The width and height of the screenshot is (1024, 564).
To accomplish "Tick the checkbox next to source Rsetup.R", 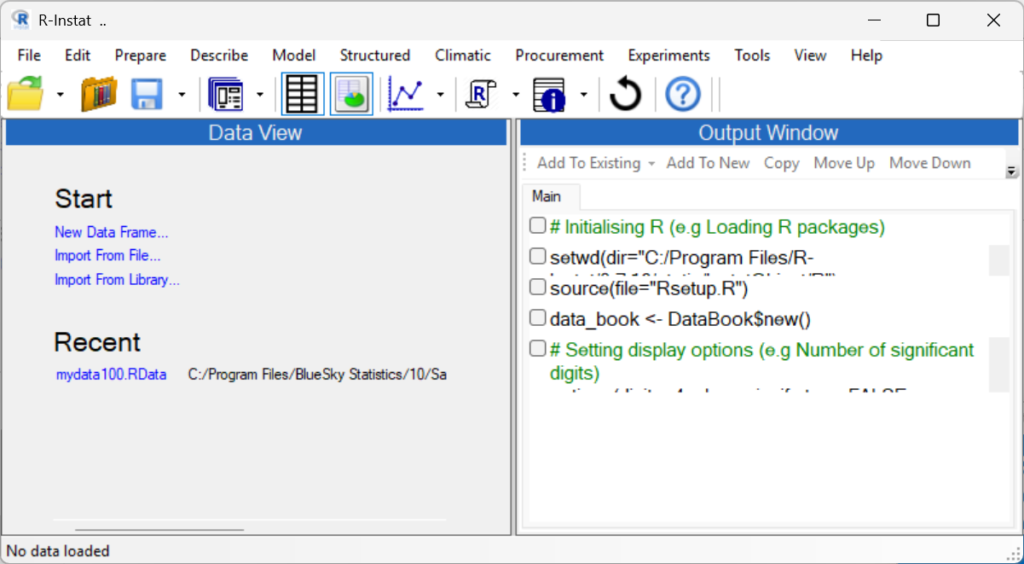I will click(538, 288).
